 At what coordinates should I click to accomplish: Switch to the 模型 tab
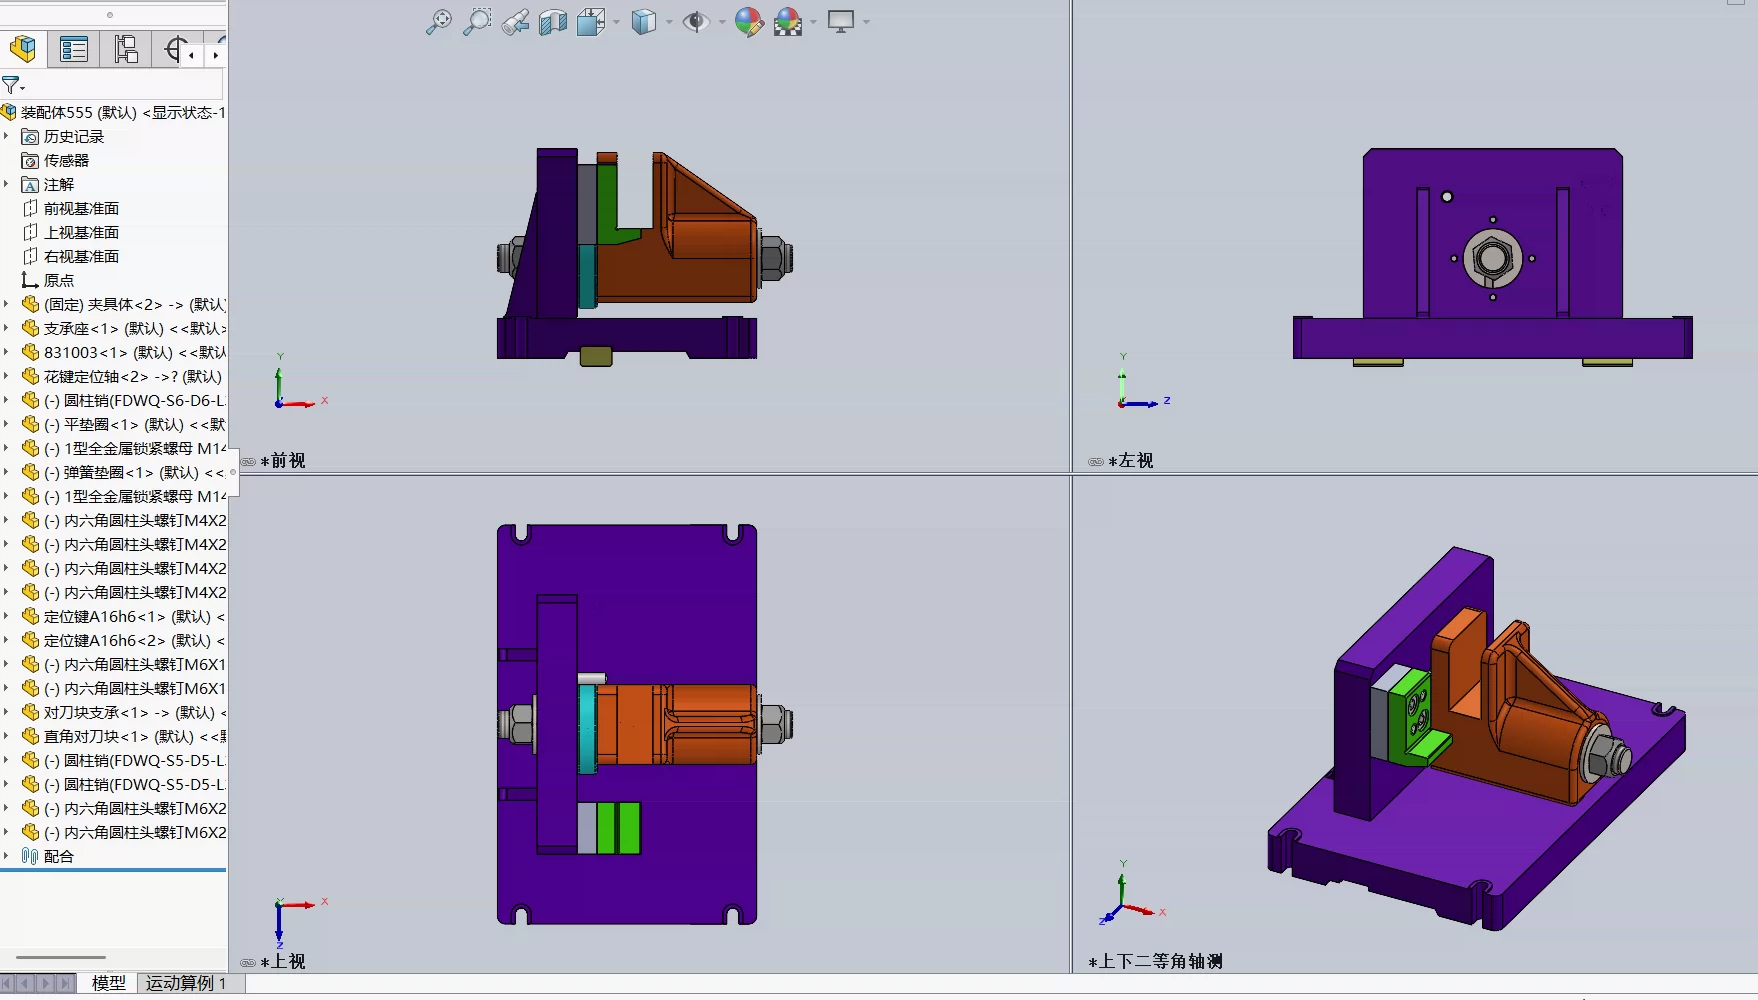click(x=109, y=983)
